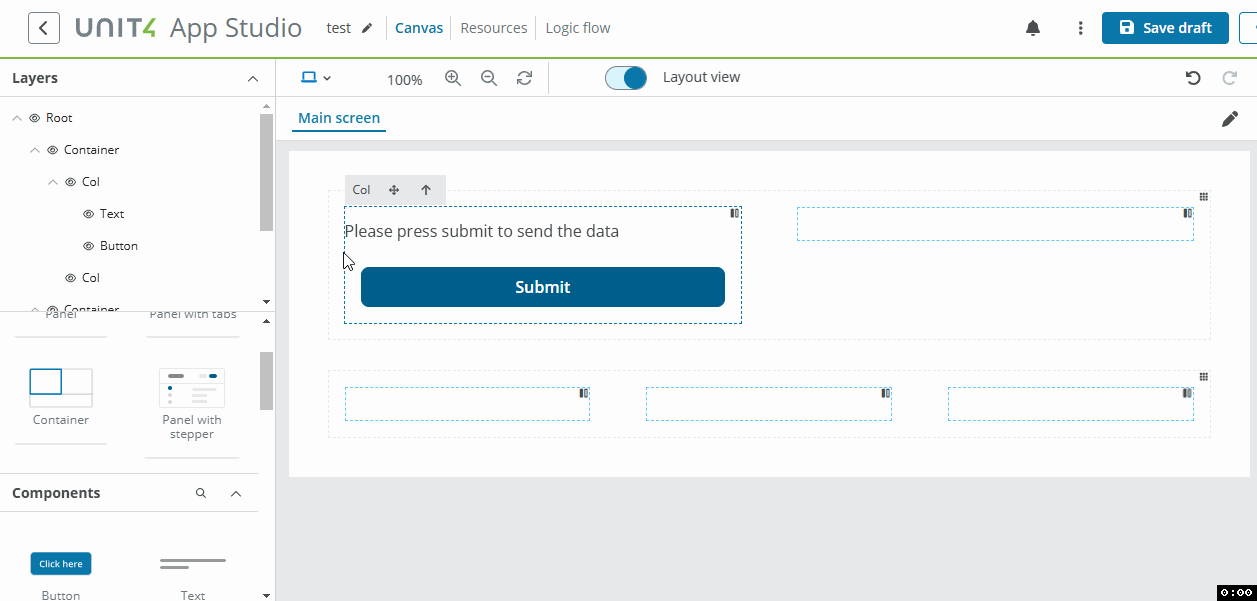Open the Logic flow tab
Image resolution: width=1257 pixels, height=601 pixels.
tap(578, 27)
